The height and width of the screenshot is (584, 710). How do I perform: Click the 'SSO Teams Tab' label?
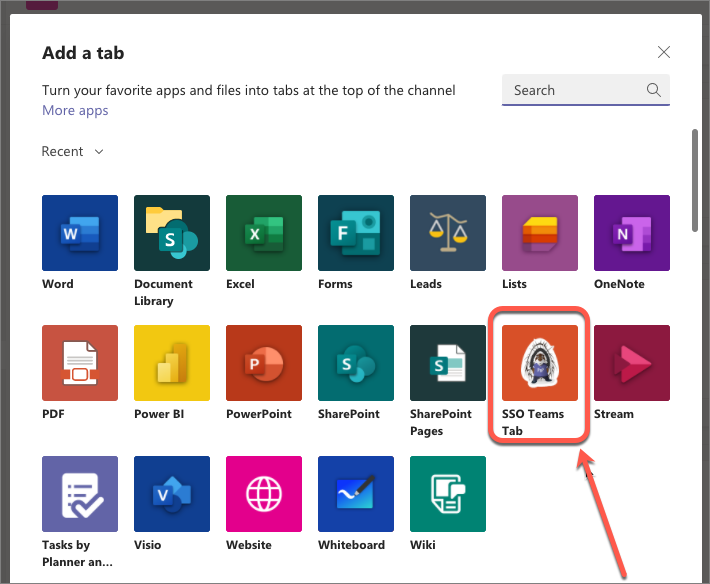(x=533, y=422)
